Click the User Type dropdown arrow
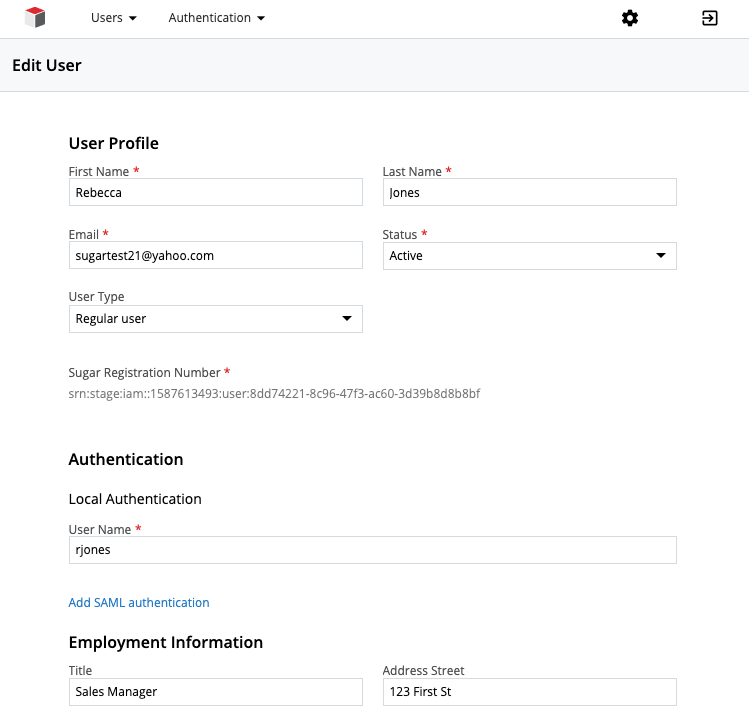749x718 pixels. 346,319
